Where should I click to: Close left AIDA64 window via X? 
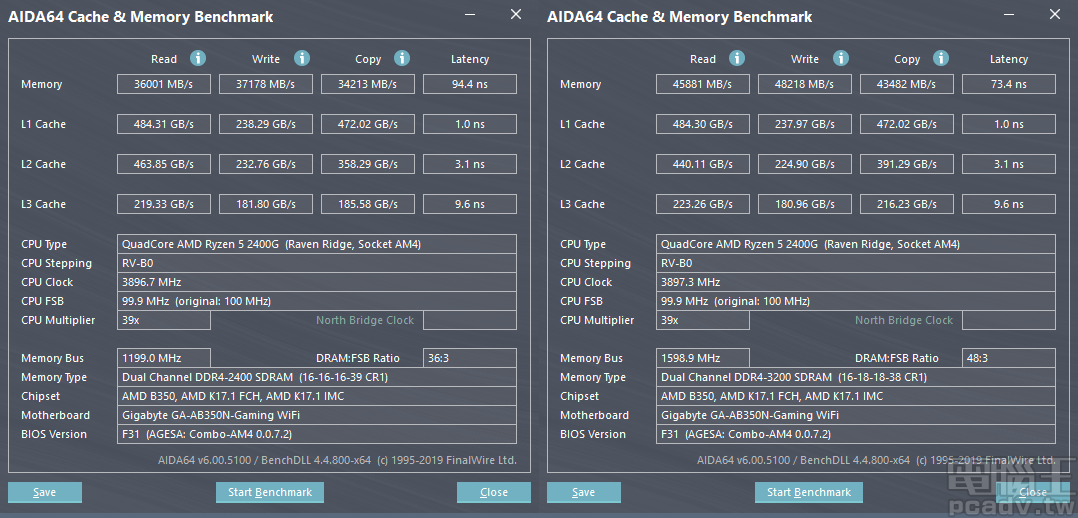point(516,14)
